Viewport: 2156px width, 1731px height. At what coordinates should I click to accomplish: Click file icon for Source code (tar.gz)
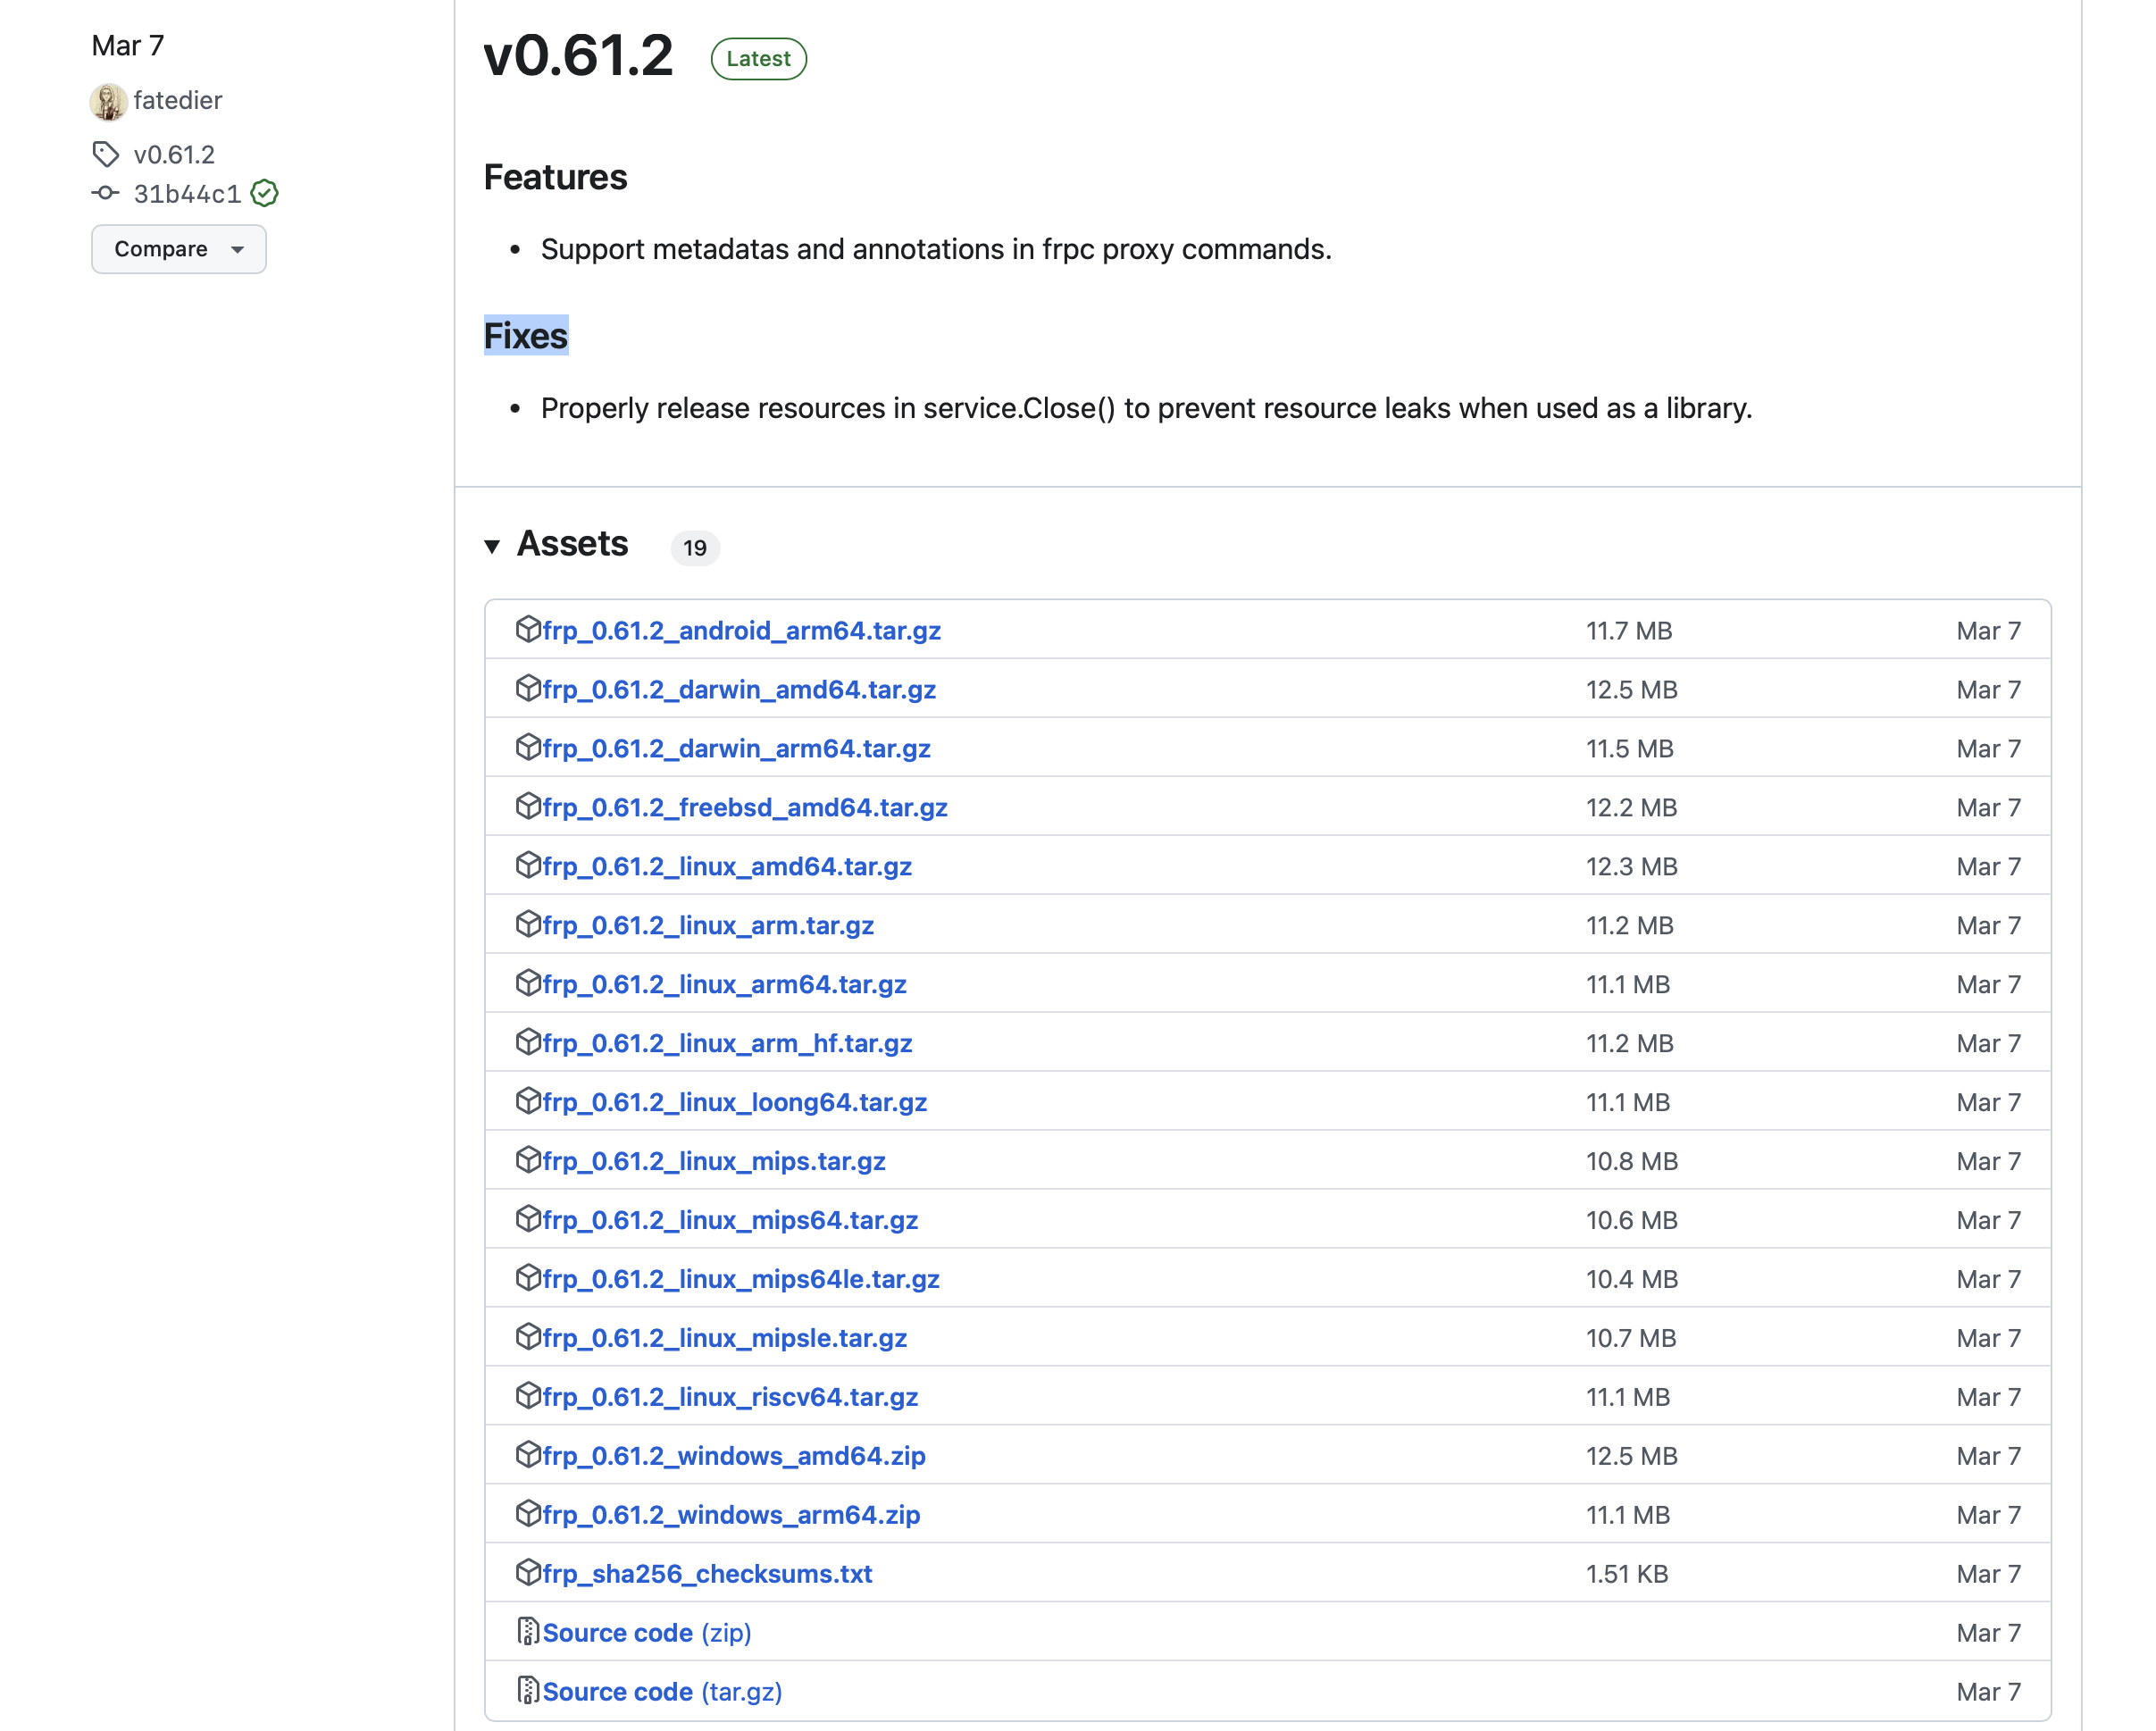click(x=528, y=1690)
